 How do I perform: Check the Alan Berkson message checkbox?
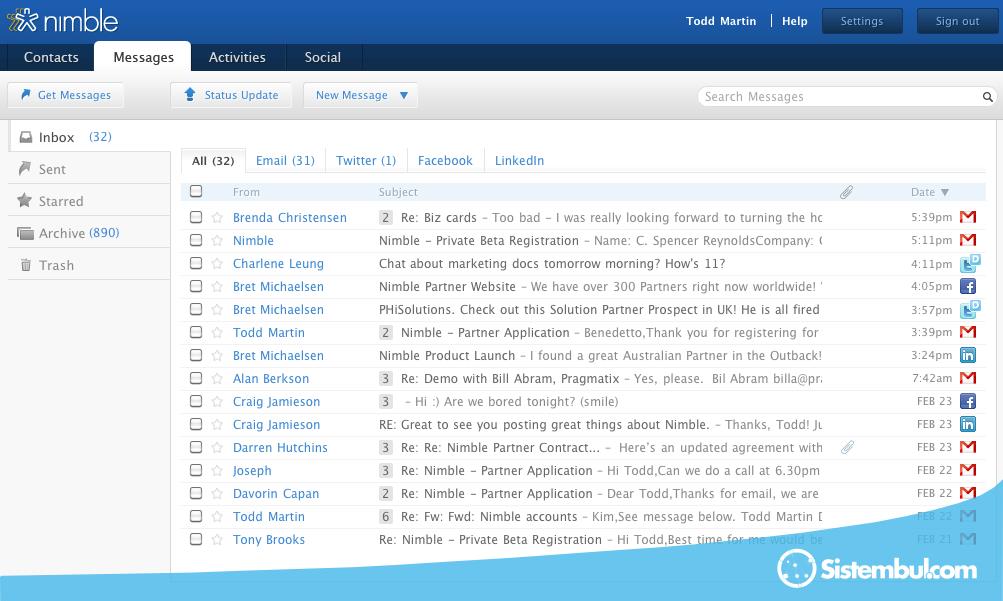point(196,379)
